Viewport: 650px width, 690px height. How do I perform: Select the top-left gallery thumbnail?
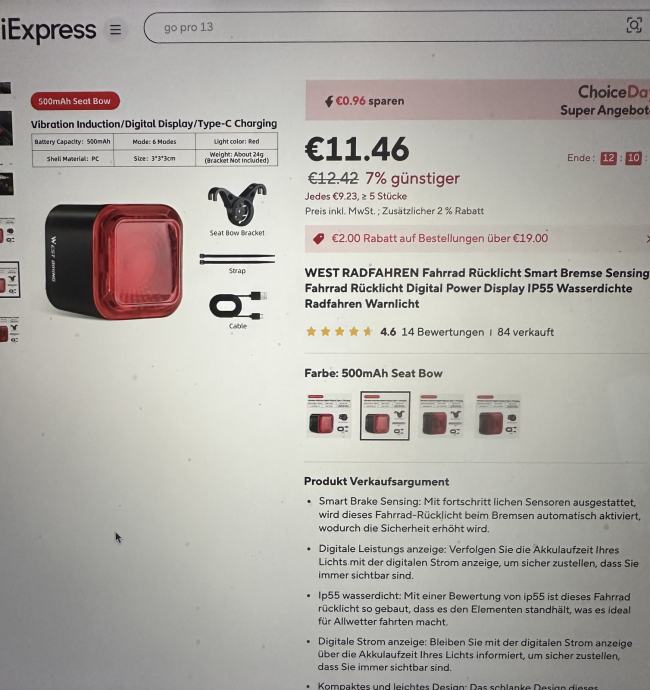coord(5,88)
